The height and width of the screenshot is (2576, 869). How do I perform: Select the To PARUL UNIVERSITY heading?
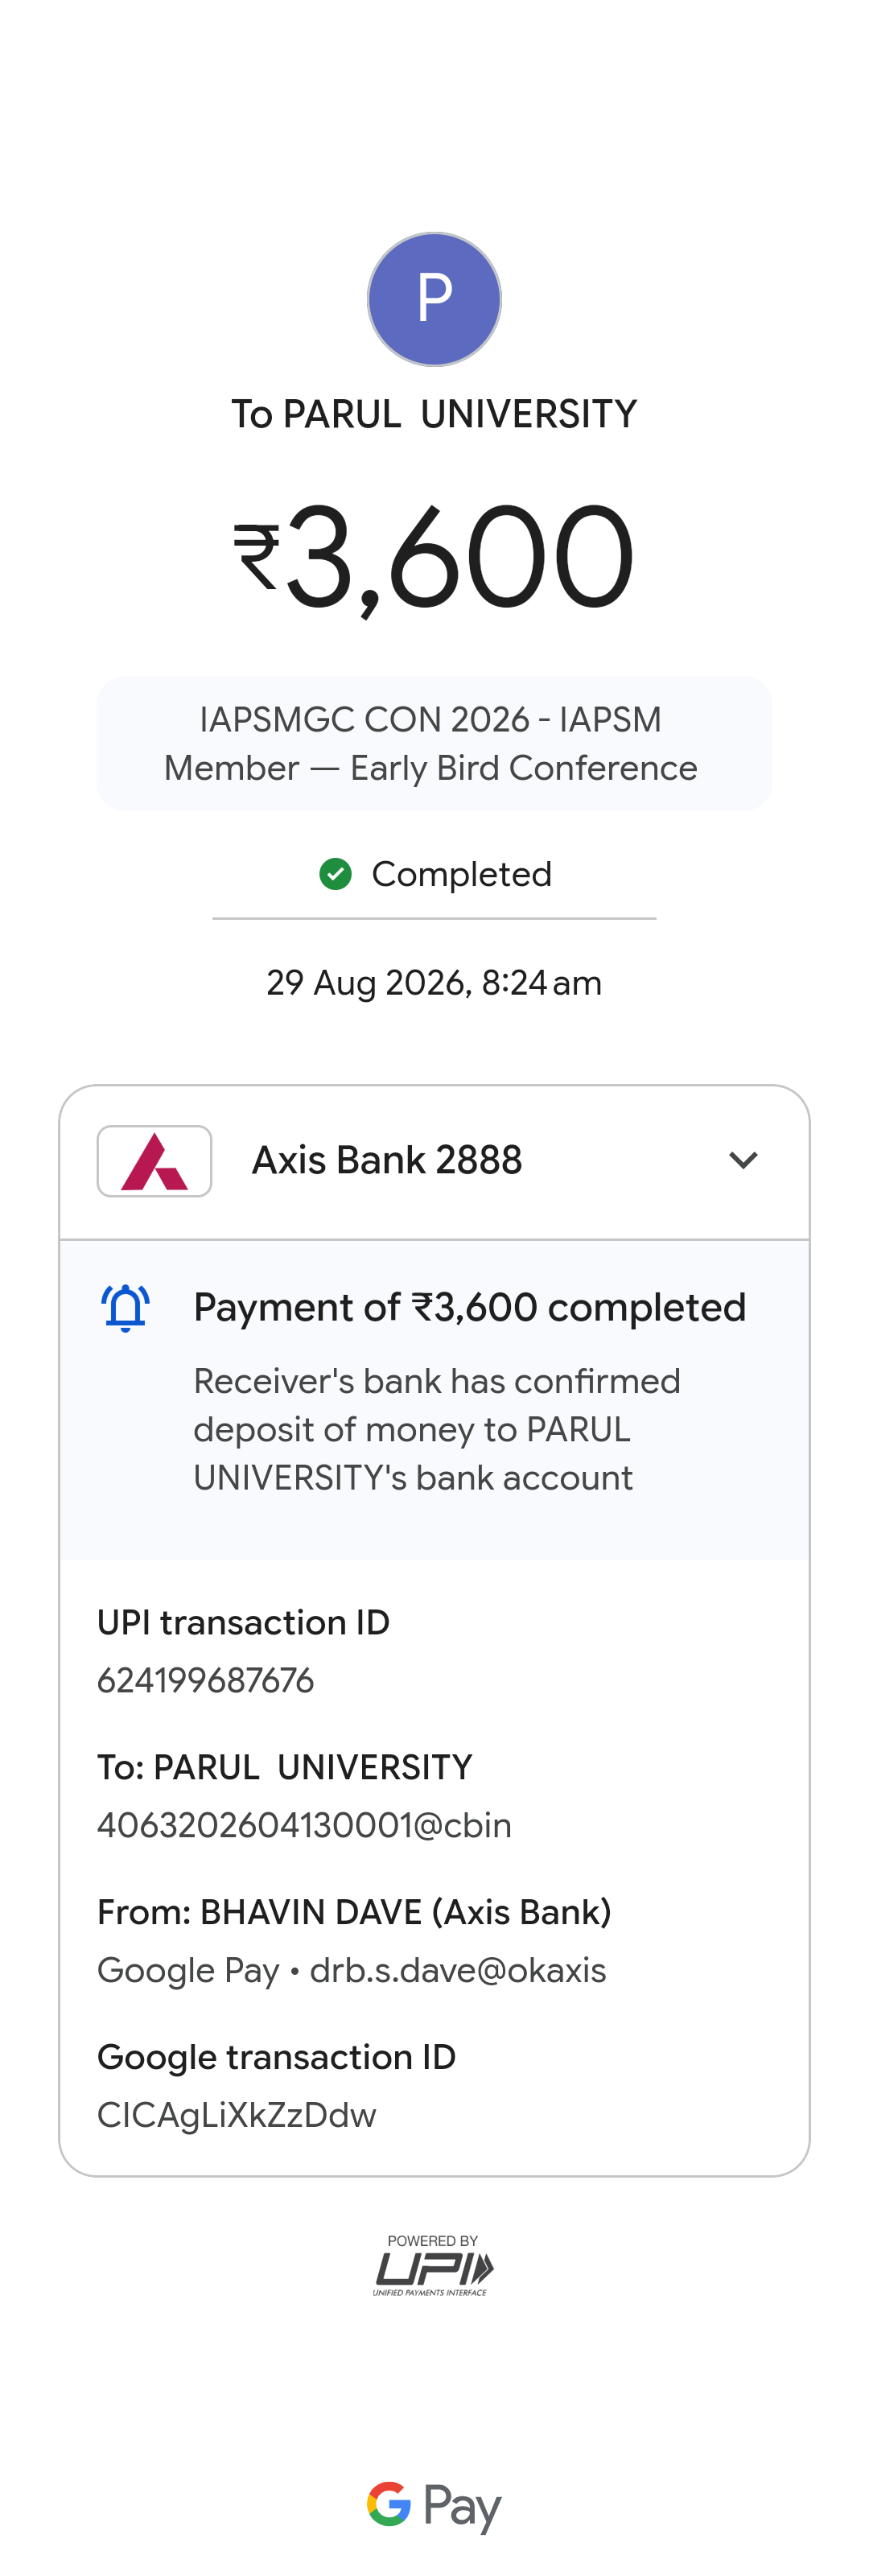434,414
